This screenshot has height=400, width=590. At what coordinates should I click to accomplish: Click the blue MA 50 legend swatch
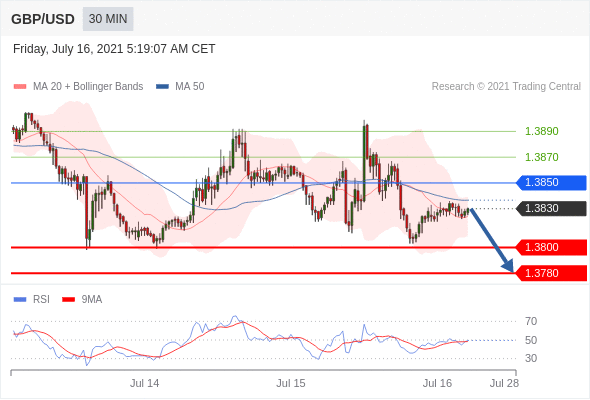point(162,87)
